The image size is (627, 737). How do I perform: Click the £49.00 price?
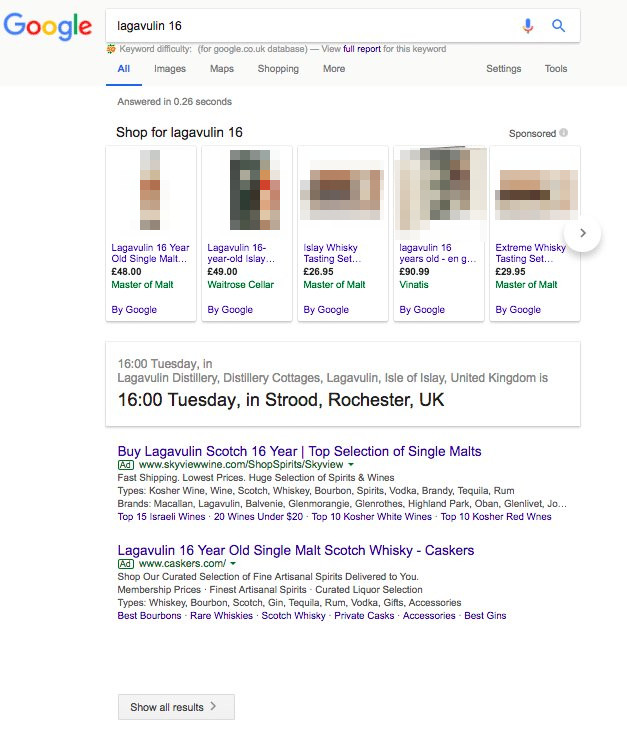pos(222,272)
